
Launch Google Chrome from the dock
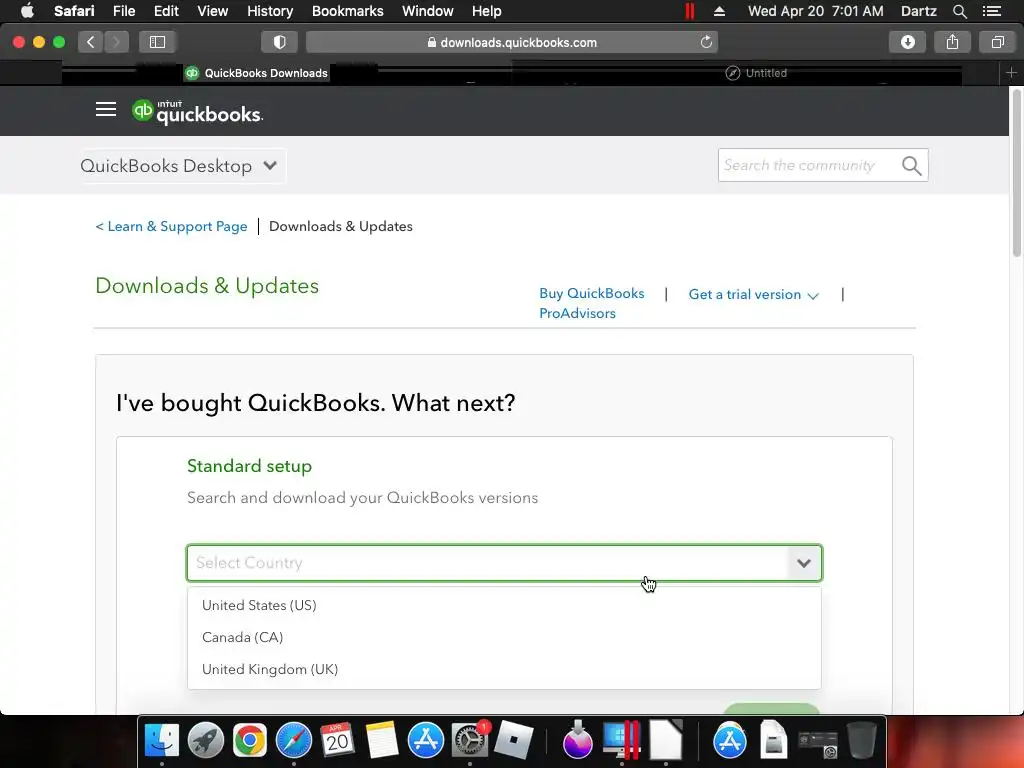point(249,740)
